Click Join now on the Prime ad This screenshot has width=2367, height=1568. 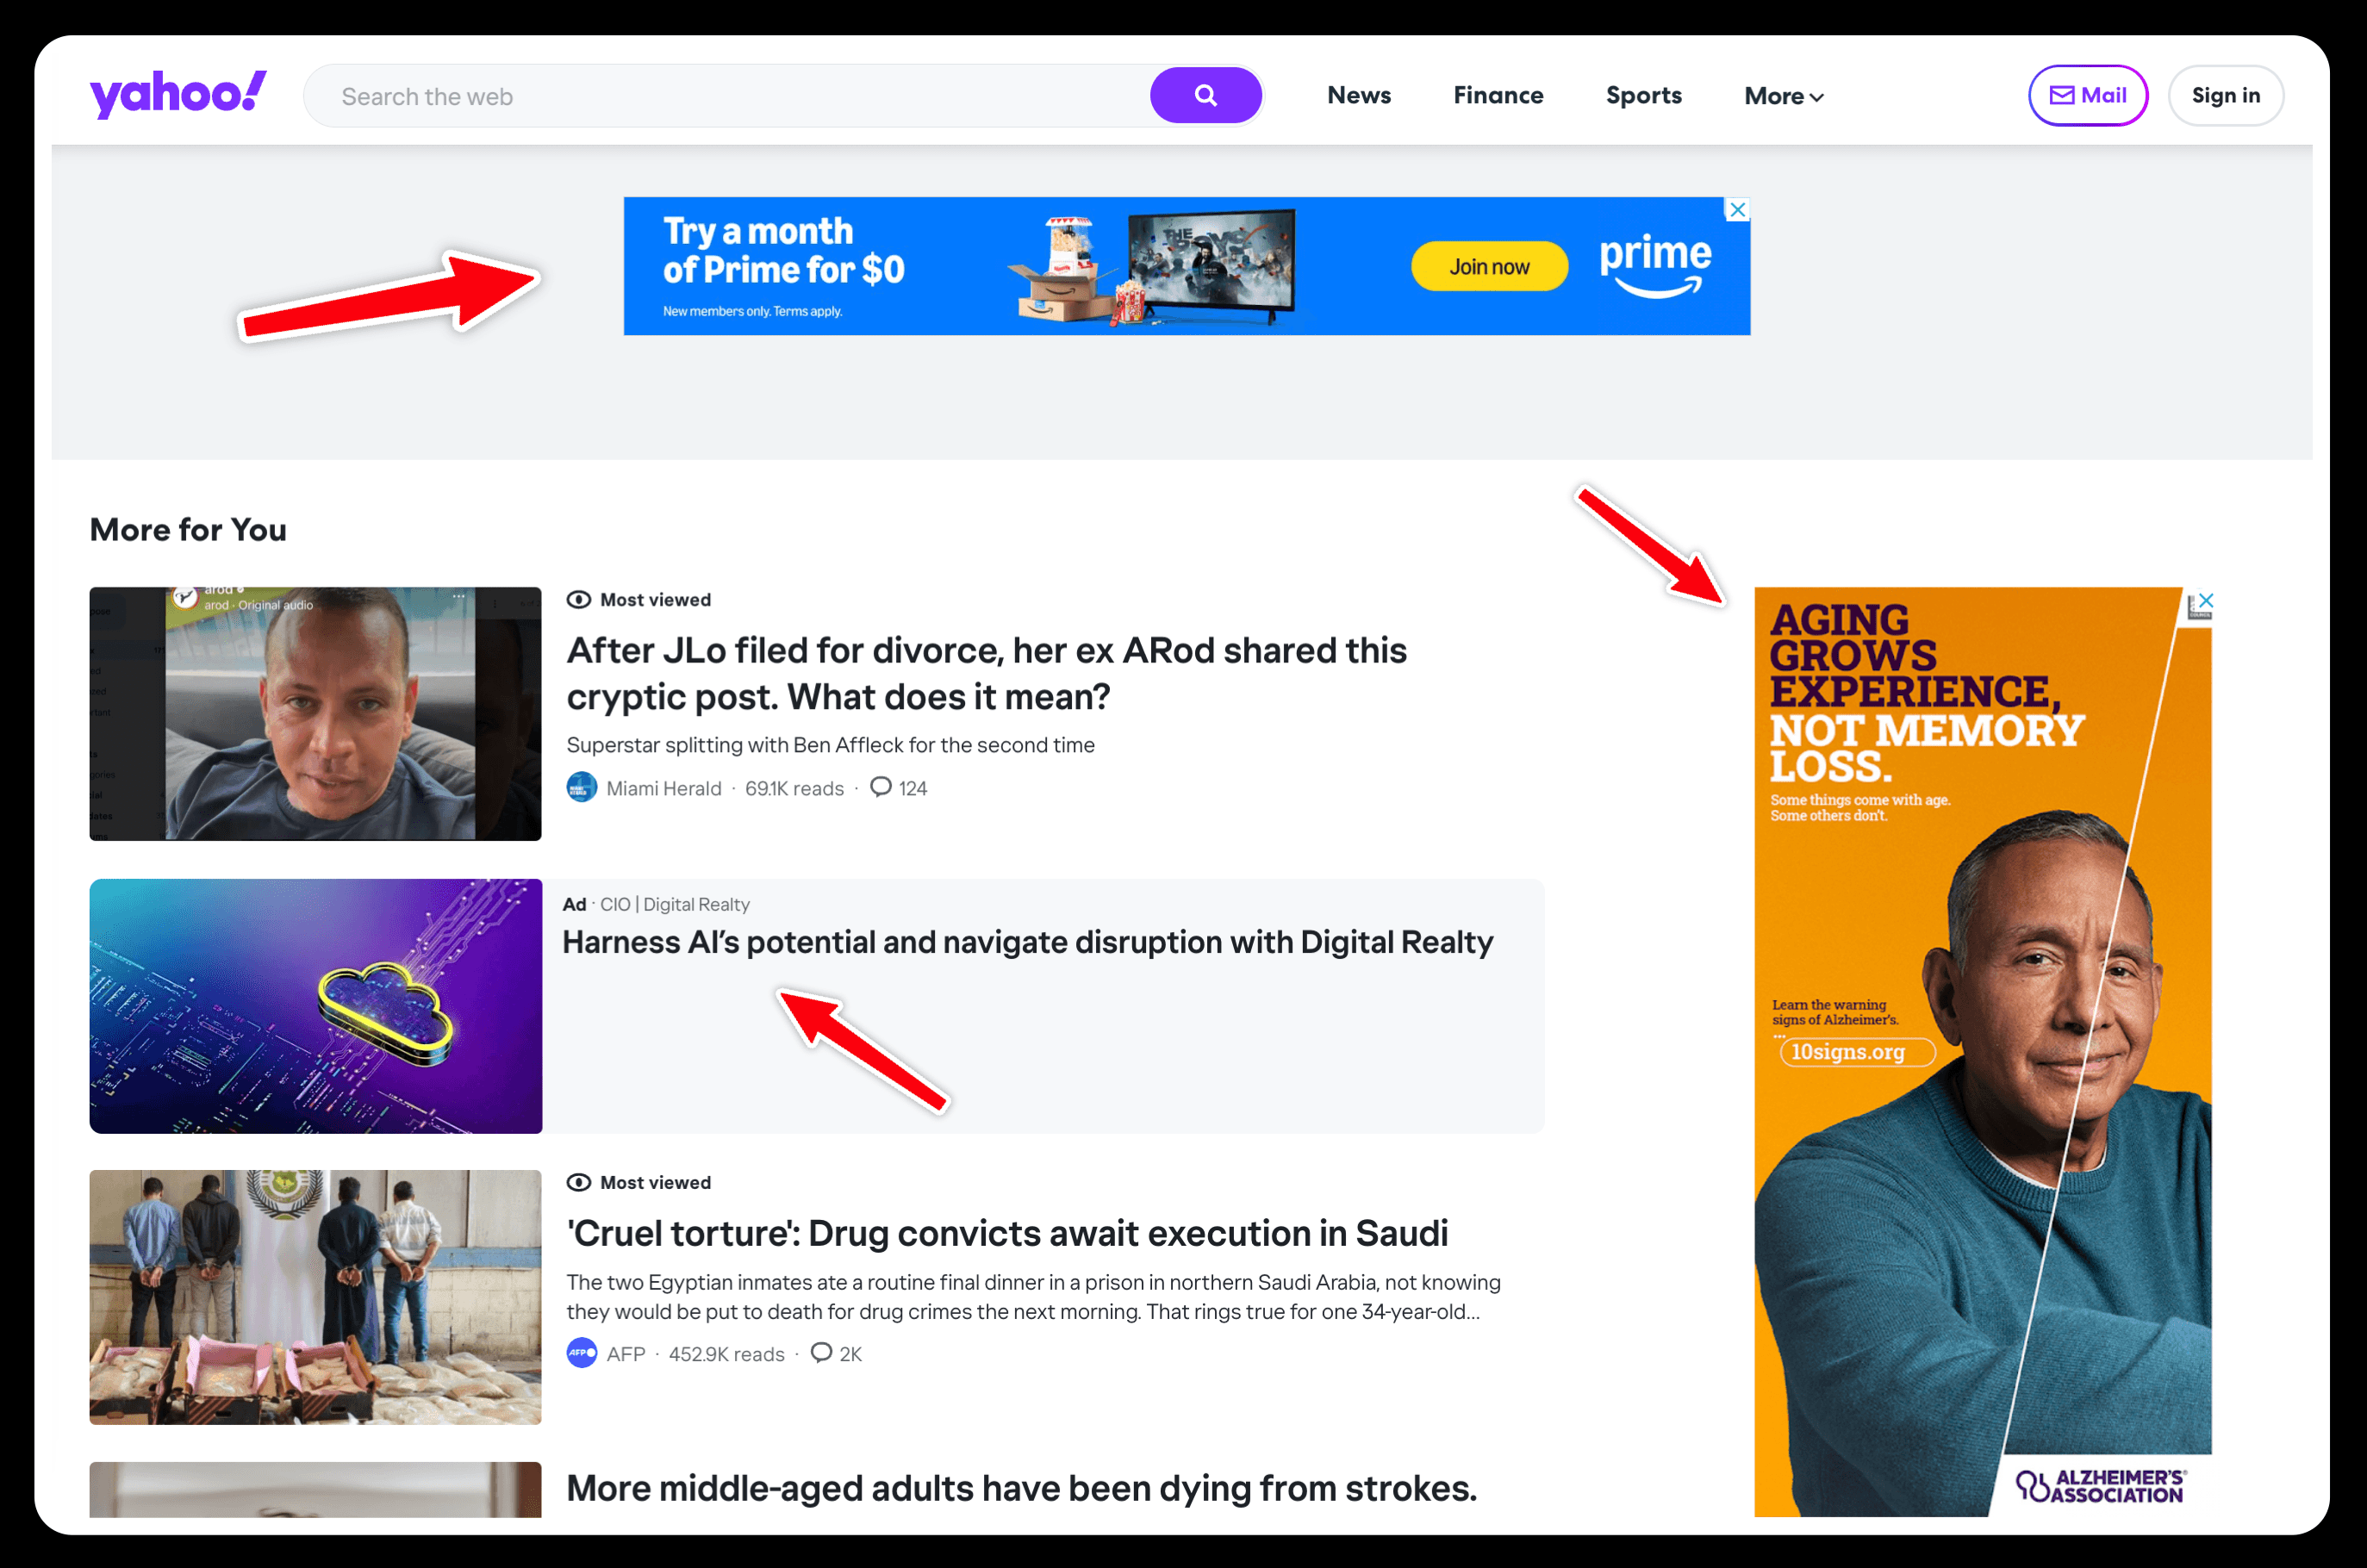click(x=1488, y=267)
